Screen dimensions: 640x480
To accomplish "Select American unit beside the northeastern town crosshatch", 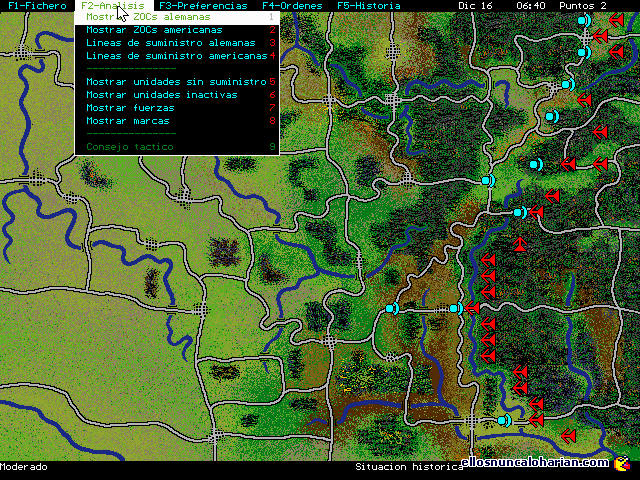I will point(568,84).
